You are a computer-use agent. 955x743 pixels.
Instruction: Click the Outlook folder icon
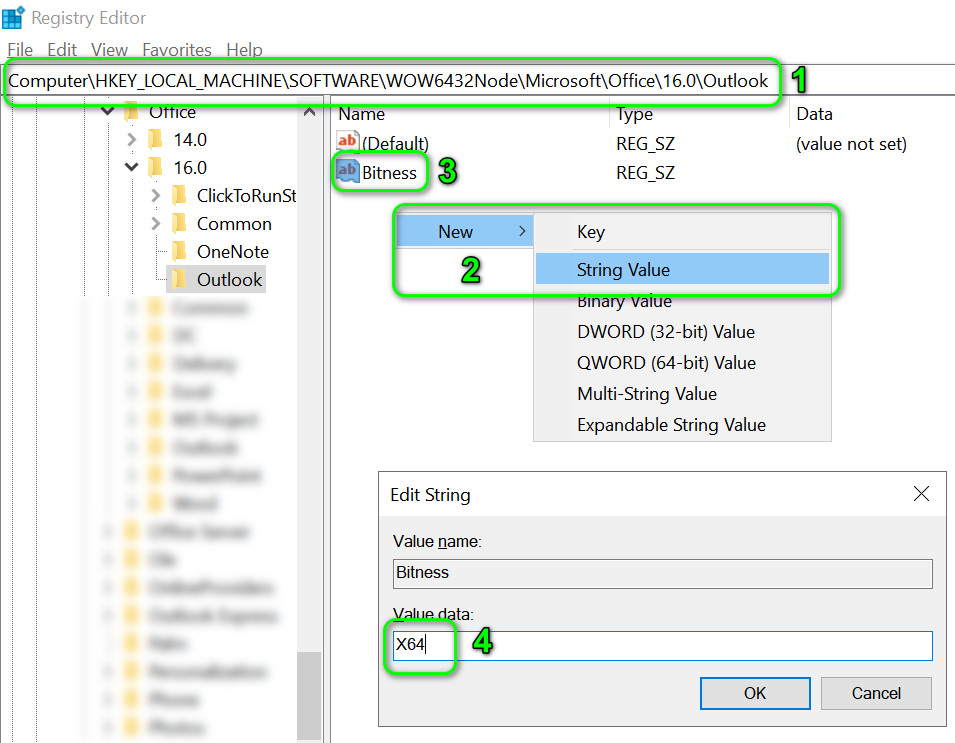[180, 279]
